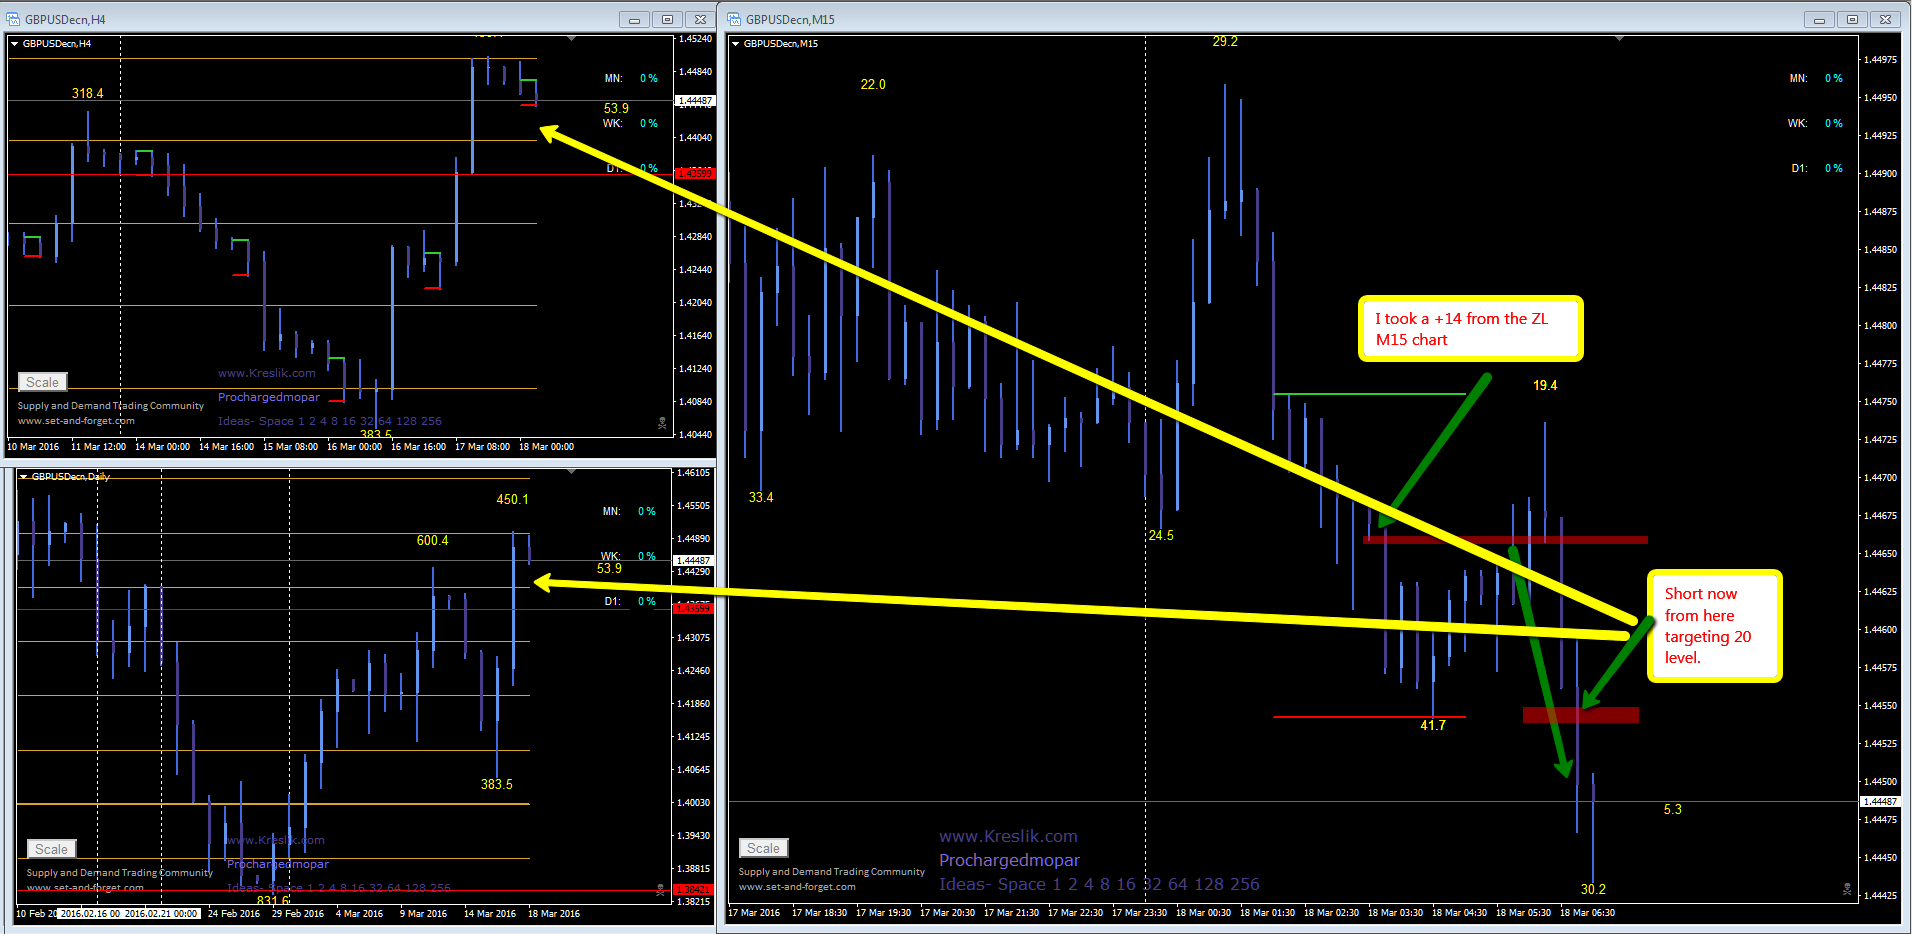Click the highlighted 2016.02.21 00:00 date on Daily axis
This screenshot has height=934, width=1912.
click(161, 913)
